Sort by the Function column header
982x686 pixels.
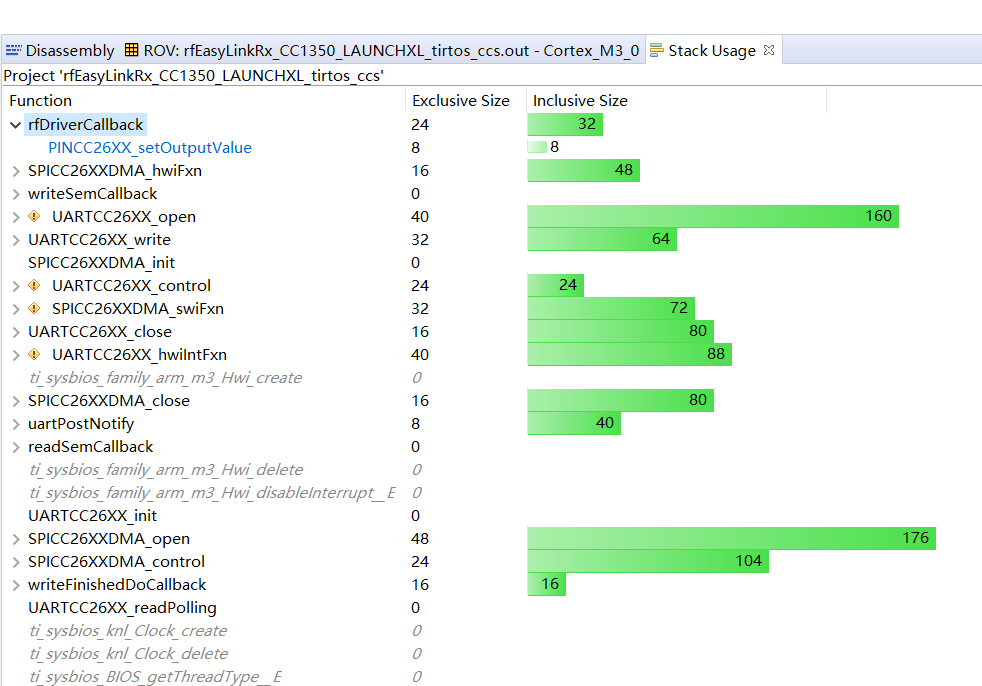tap(205, 101)
